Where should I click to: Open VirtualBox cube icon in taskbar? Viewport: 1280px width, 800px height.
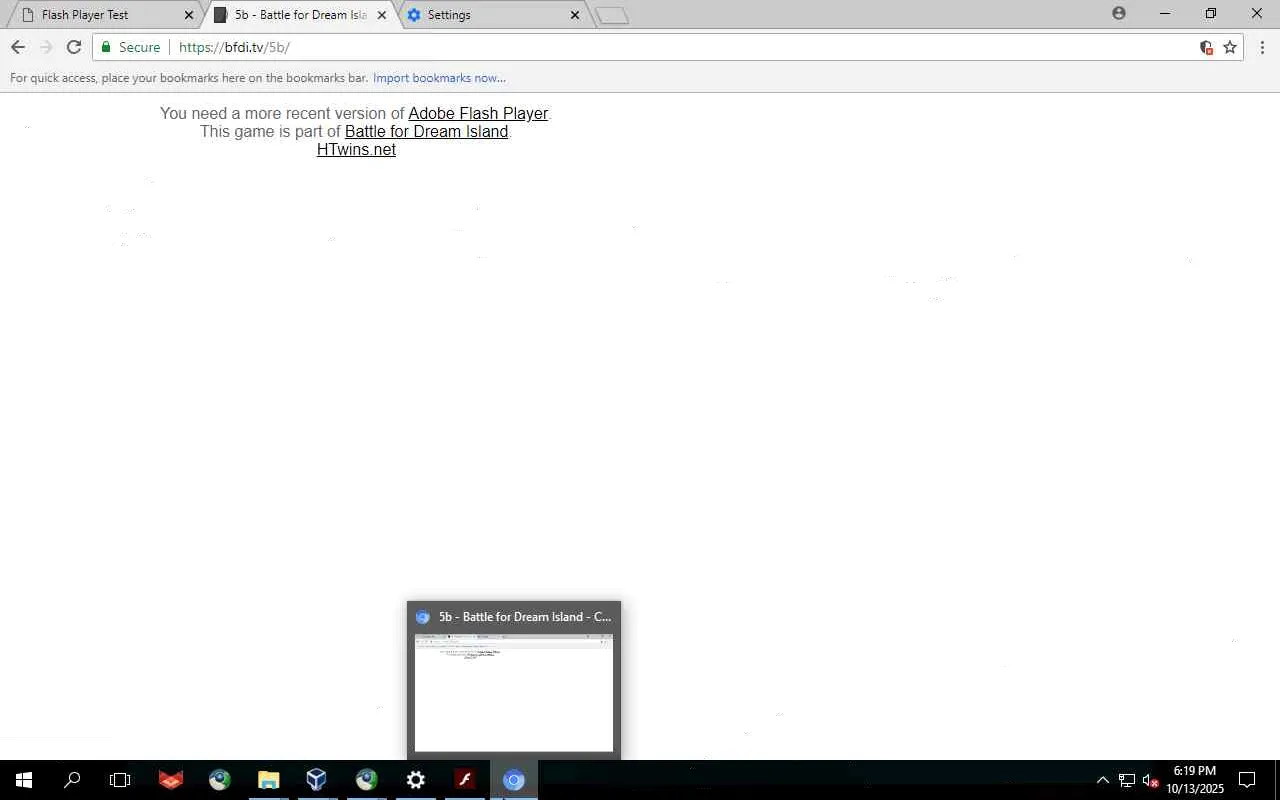tap(317, 780)
